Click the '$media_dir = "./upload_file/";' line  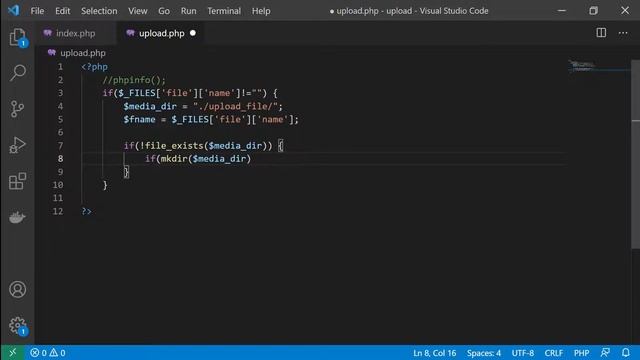pos(203,107)
